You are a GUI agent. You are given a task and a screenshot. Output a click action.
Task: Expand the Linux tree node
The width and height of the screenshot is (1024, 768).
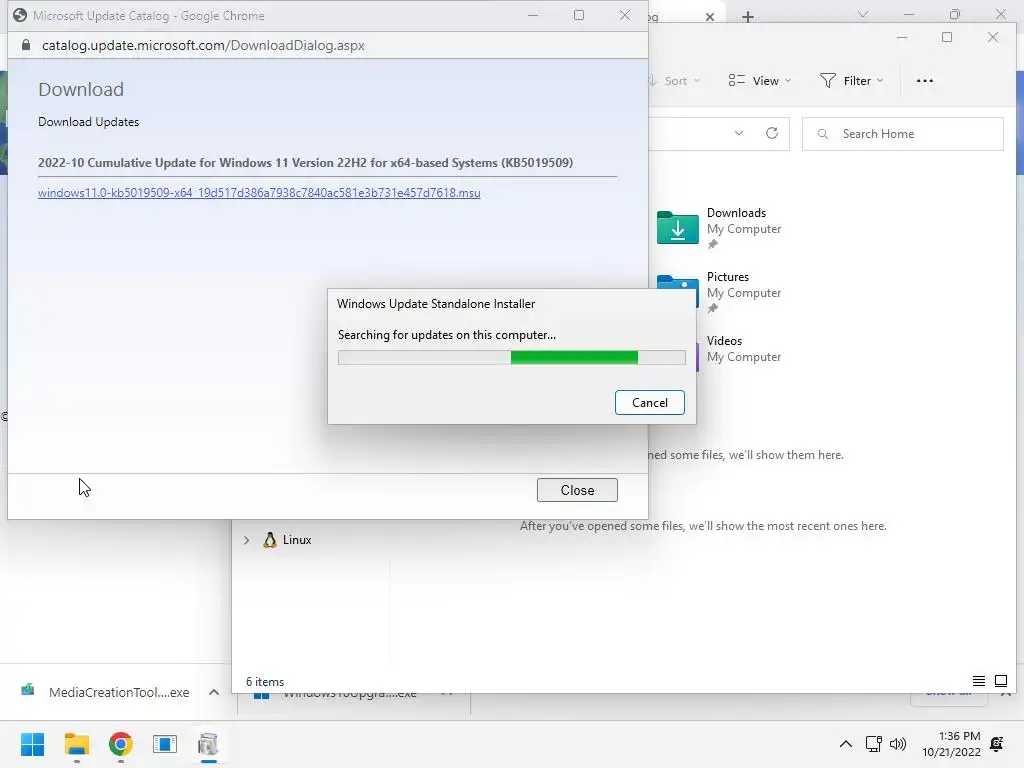click(246, 540)
